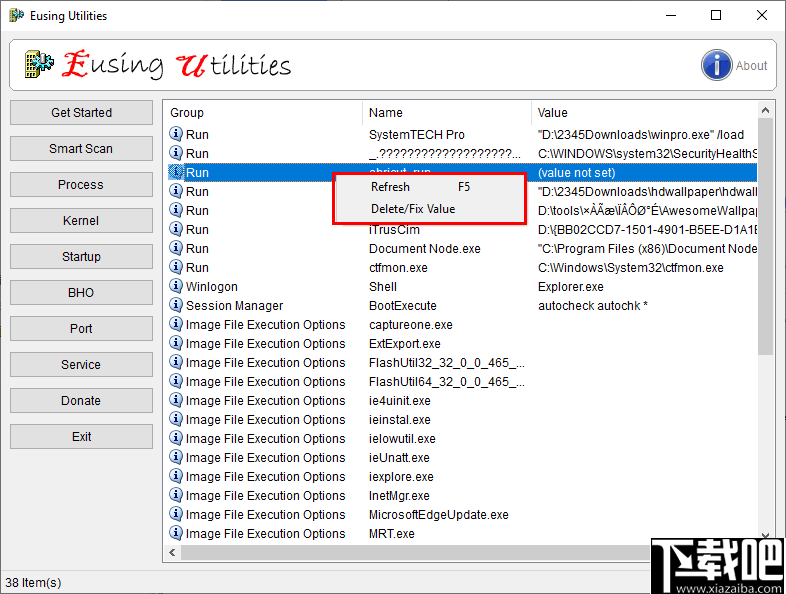Image resolution: width=786 pixels, height=594 pixels.
Task: Click info icon beside SystemTECH Pro row
Action: [x=175, y=134]
